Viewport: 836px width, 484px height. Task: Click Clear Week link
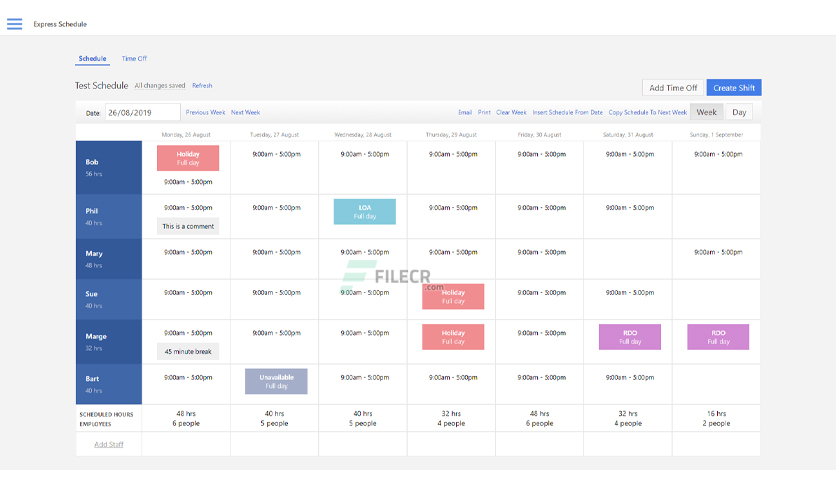pos(511,112)
